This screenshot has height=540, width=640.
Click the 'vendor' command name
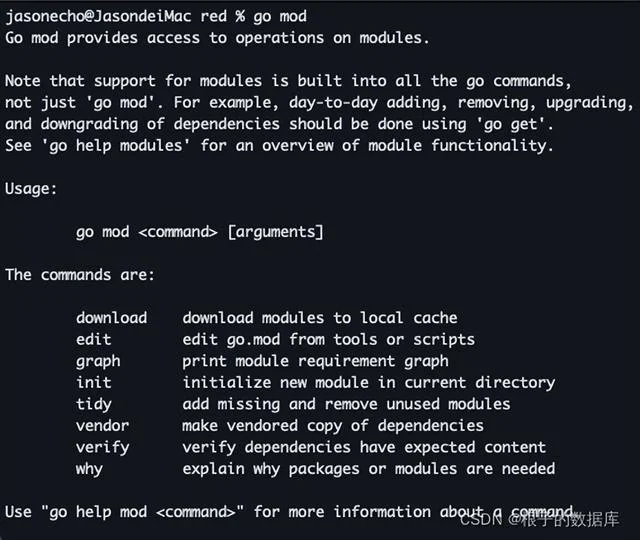(102, 425)
